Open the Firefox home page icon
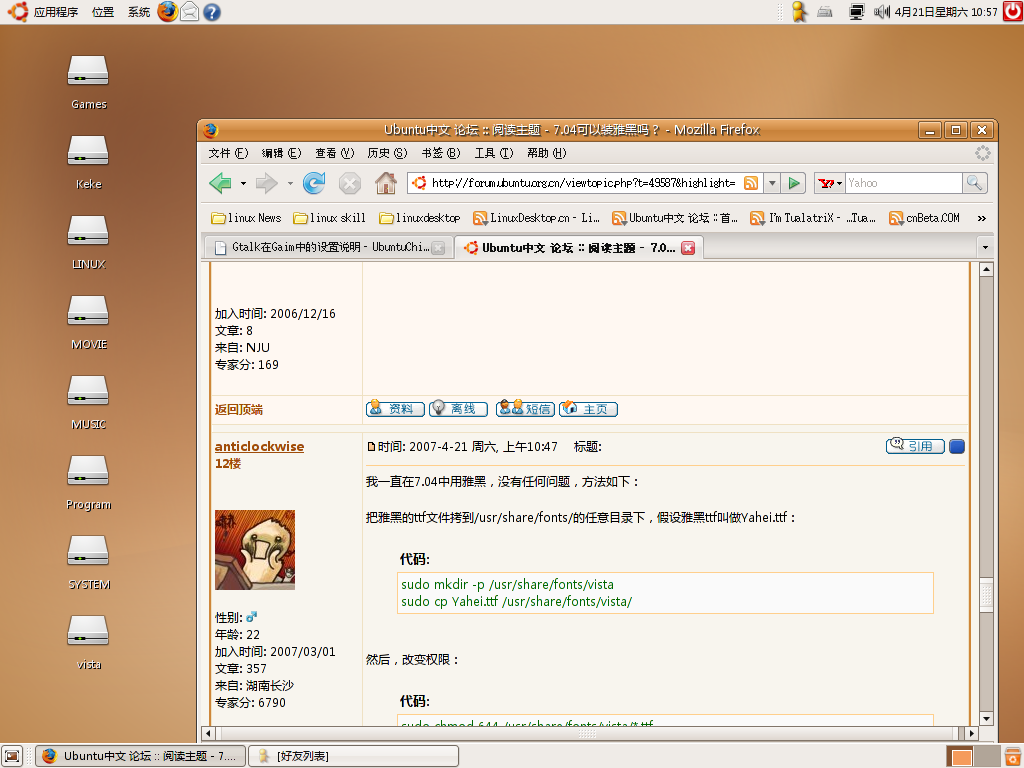 point(386,183)
